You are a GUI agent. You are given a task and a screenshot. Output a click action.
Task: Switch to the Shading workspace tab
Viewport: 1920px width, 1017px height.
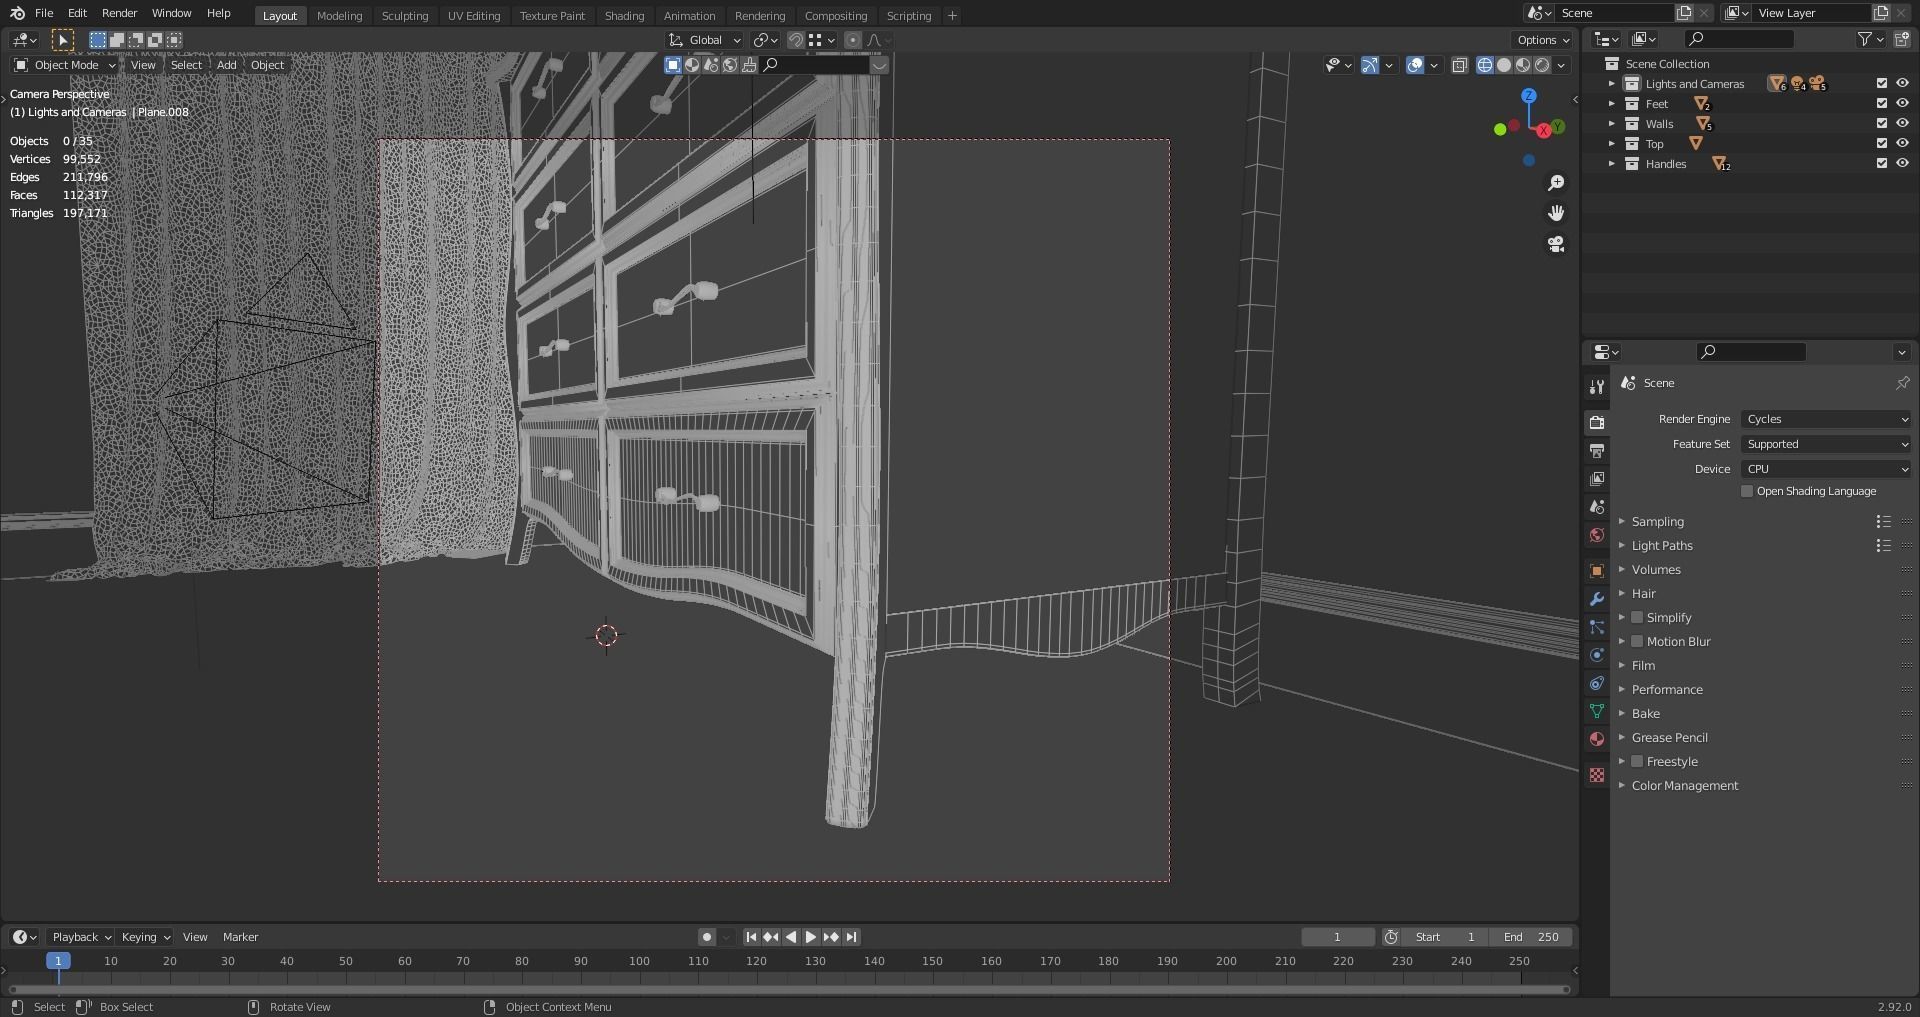point(624,16)
